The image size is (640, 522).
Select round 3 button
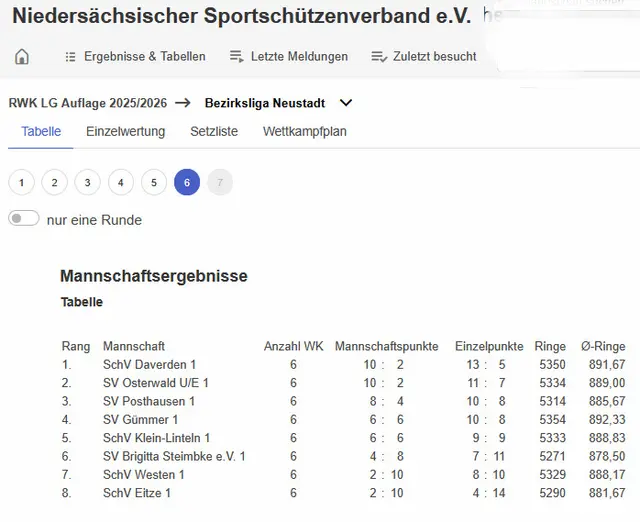(88, 183)
